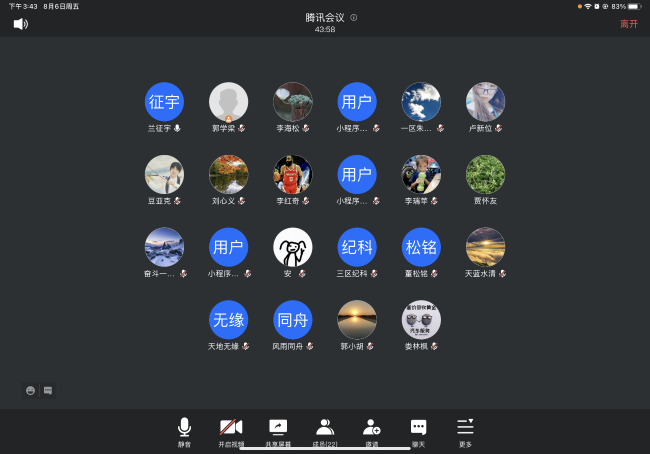Screen dimensions: 650x454
Task: Click muted mic icon beside 李瑞苹
Action: [x=434, y=201]
